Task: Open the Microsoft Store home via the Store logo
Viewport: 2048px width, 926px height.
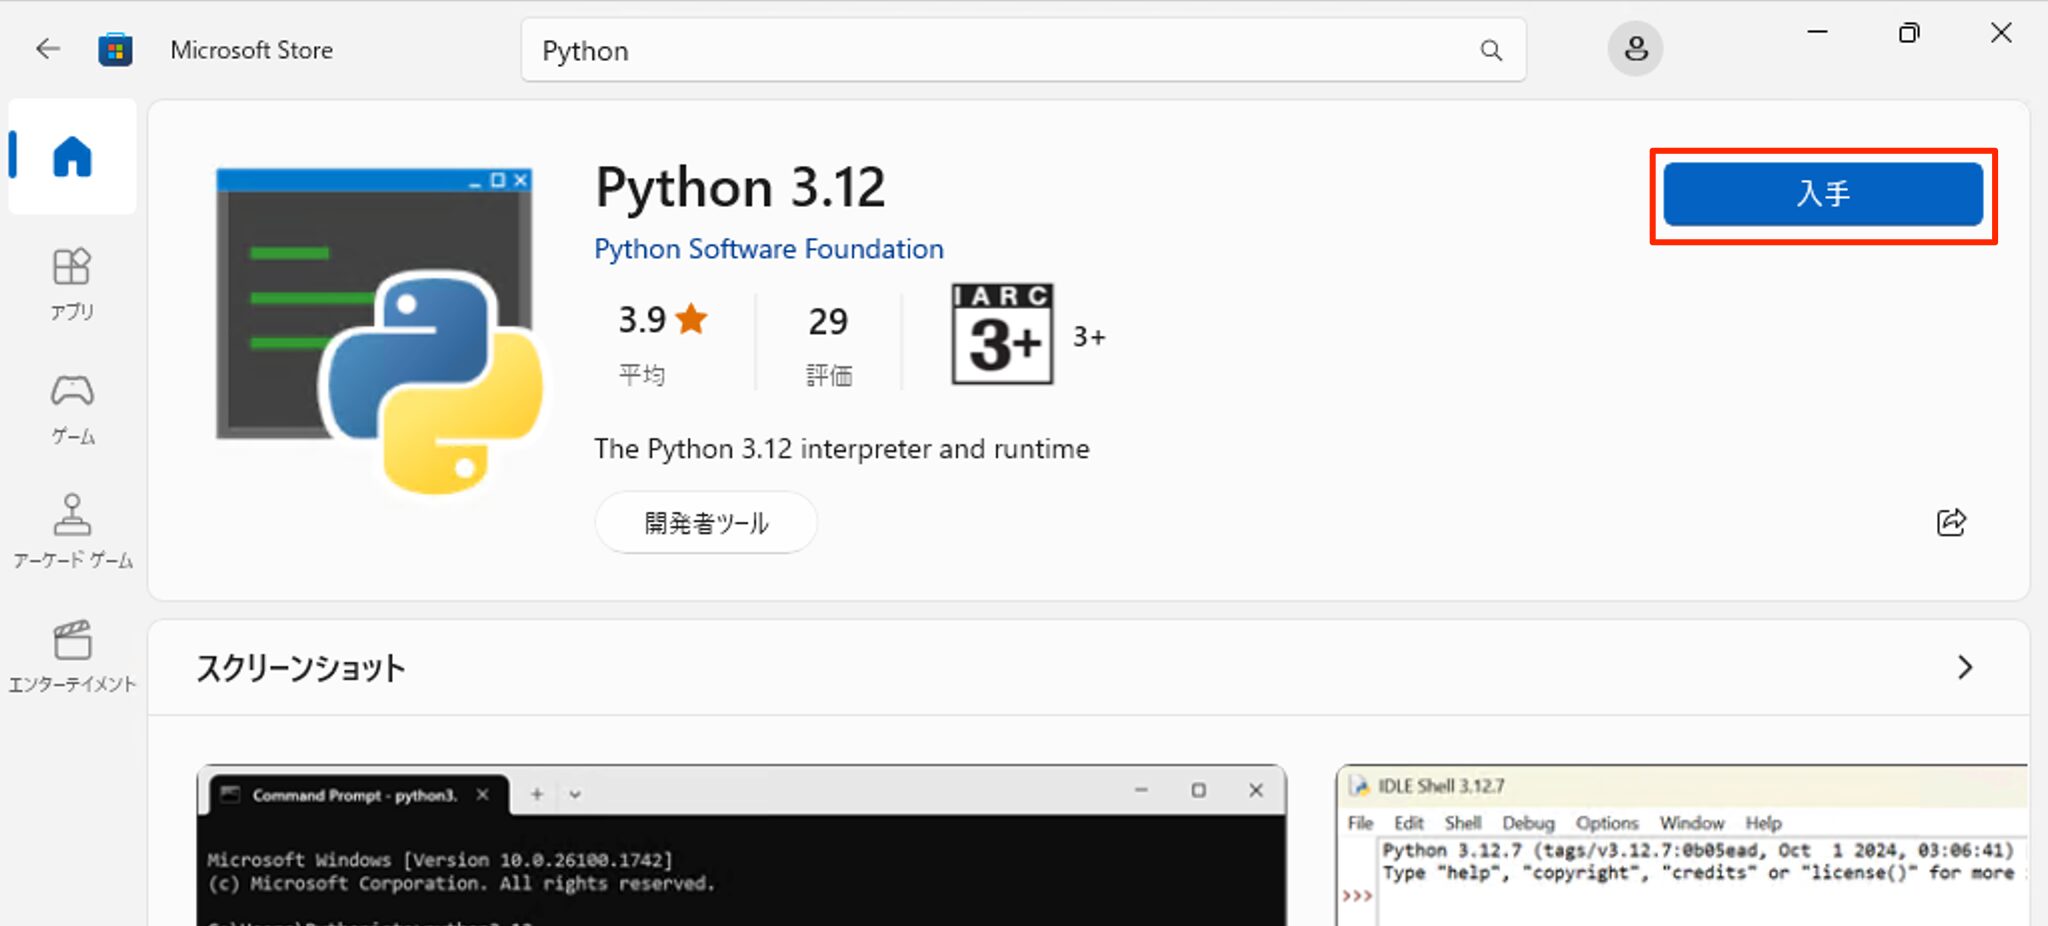Action: point(116,48)
